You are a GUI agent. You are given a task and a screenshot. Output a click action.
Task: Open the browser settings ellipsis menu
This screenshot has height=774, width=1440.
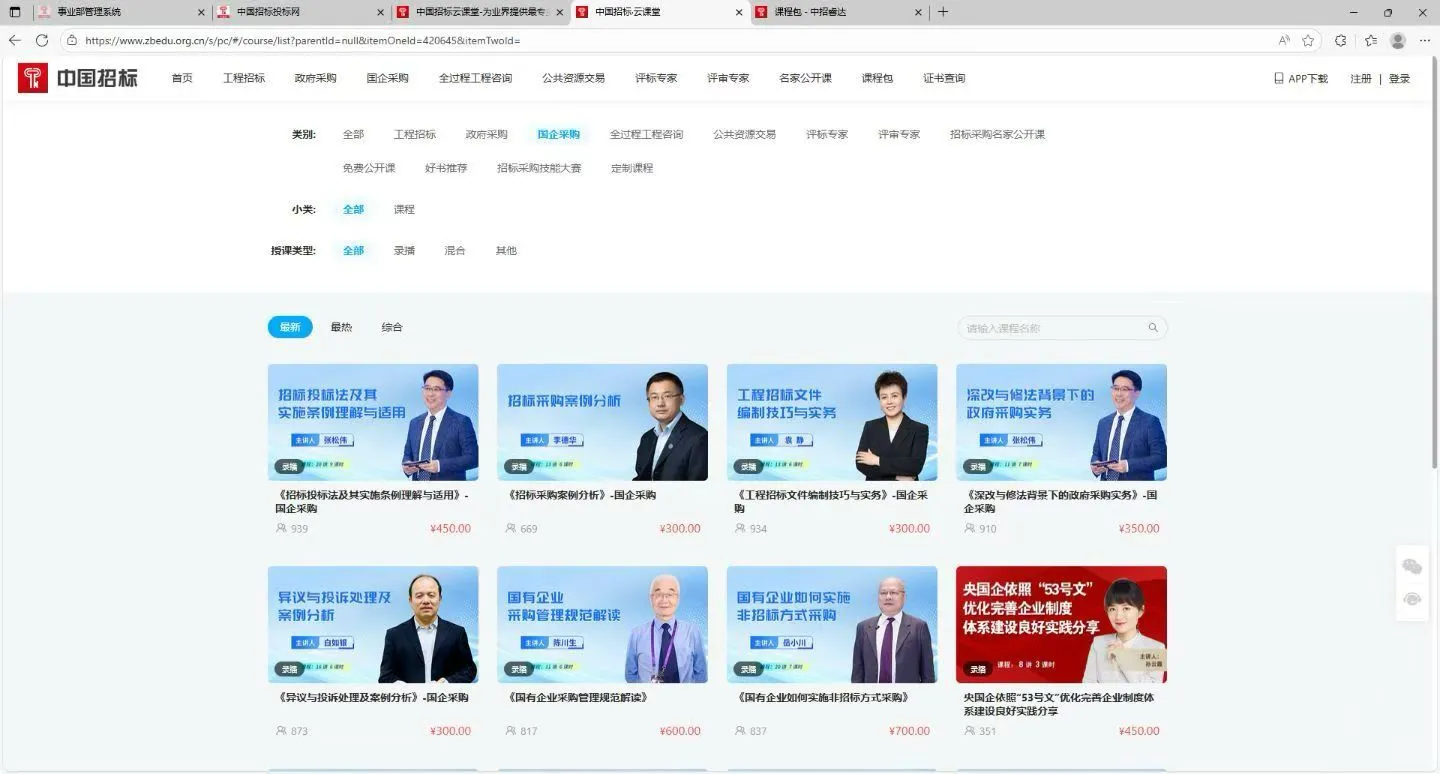tap(1425, 41)
